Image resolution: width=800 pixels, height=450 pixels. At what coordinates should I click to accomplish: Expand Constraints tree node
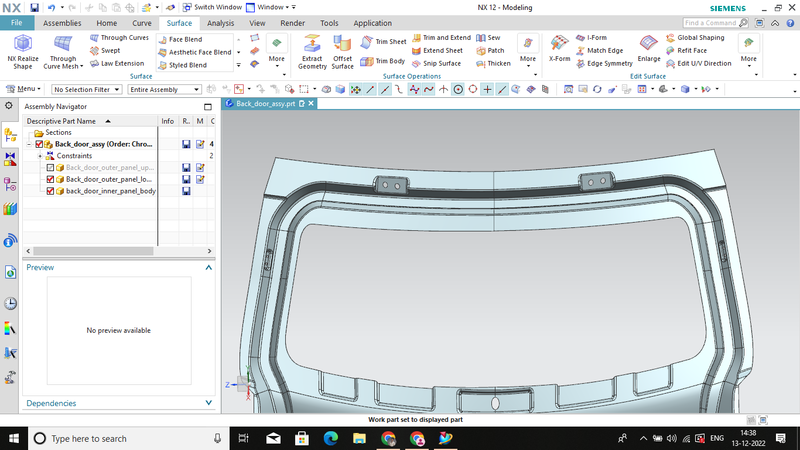click(x=40, y=156)
